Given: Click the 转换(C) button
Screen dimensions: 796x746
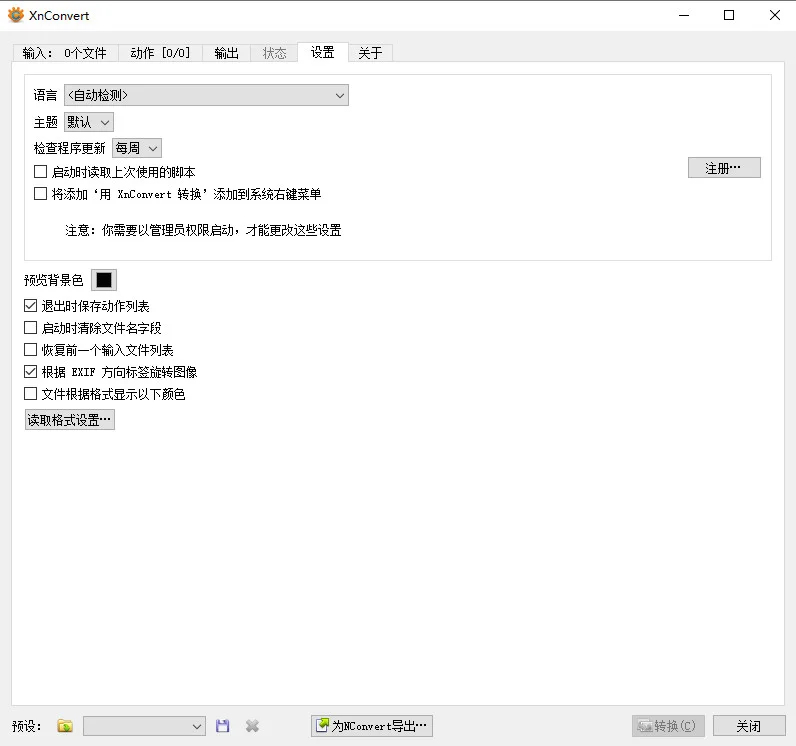Looking at the screenshot, I should (668, 726).
